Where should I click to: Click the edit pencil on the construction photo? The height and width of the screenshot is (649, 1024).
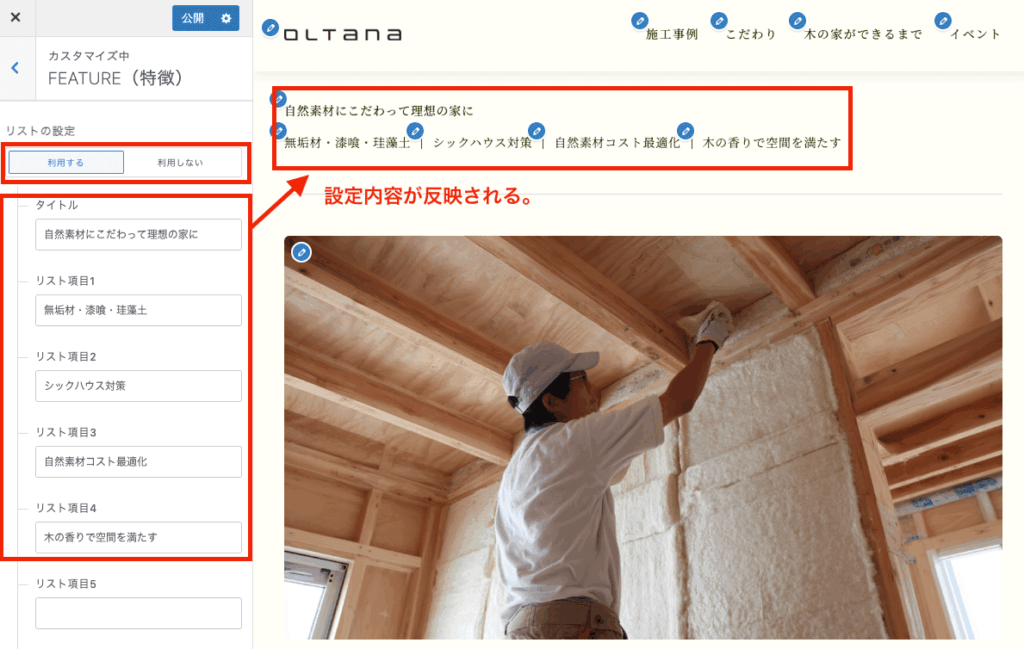[301, 252]
